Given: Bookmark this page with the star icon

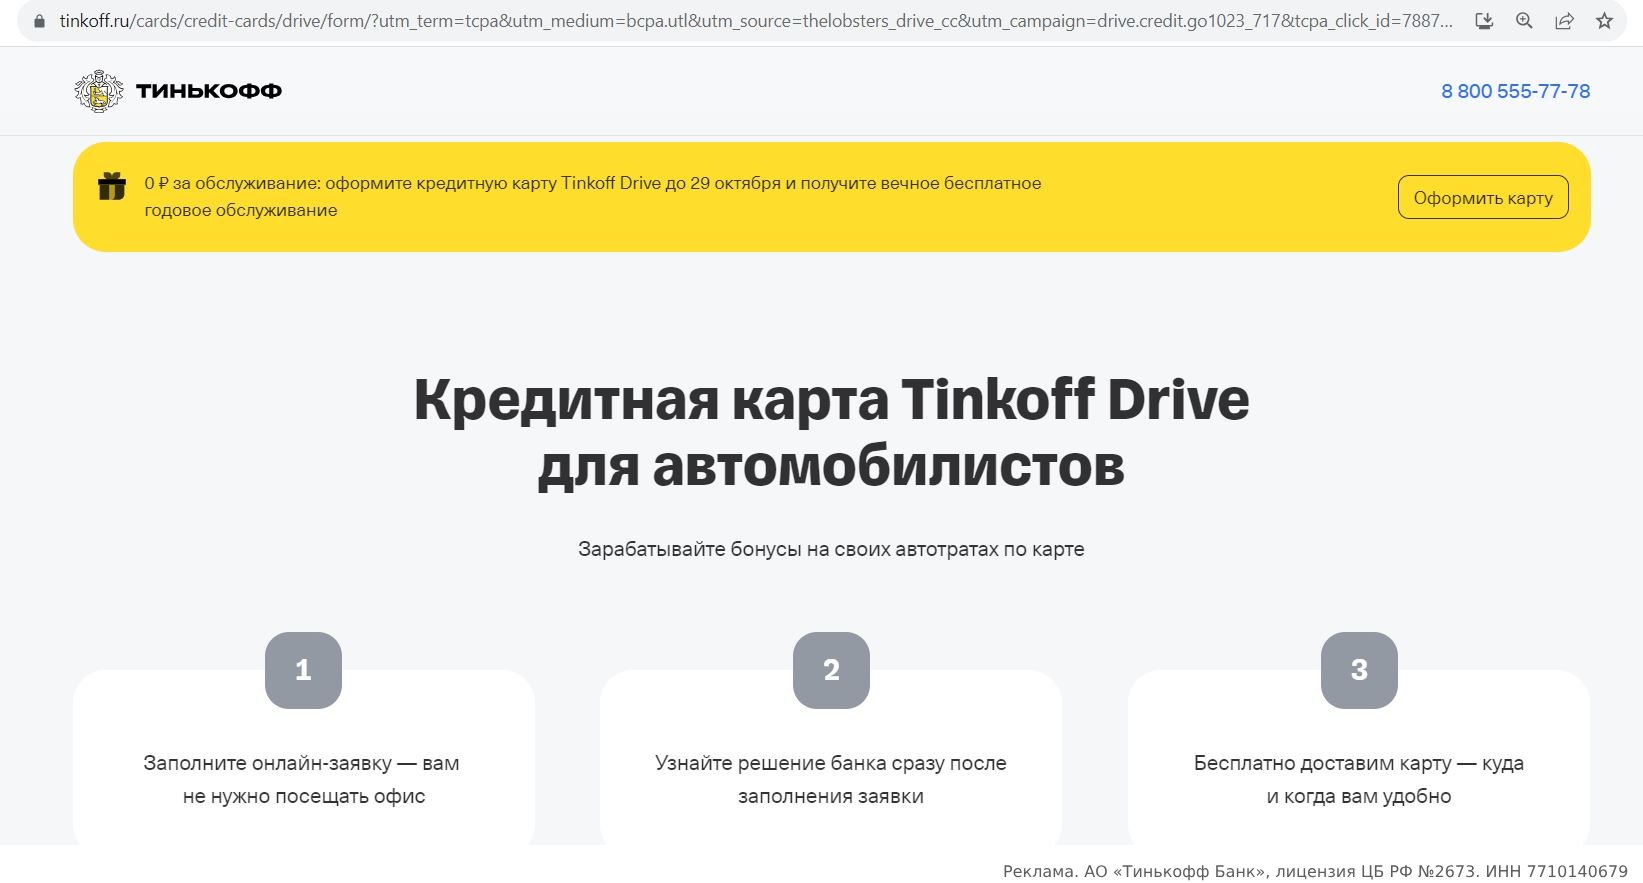Looking at the screenshot, I should point(1604,21).
